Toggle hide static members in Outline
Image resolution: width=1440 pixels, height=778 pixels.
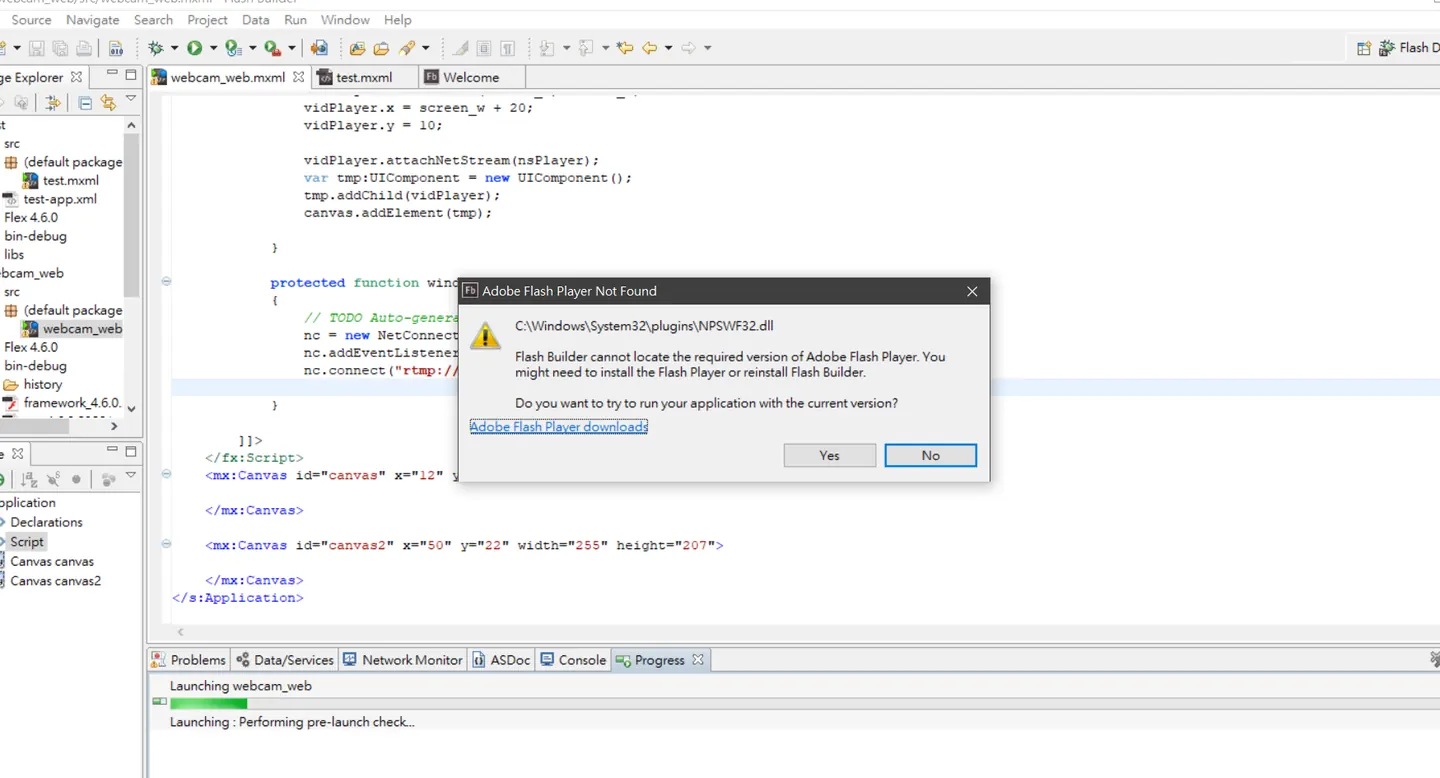click(53, 480)
